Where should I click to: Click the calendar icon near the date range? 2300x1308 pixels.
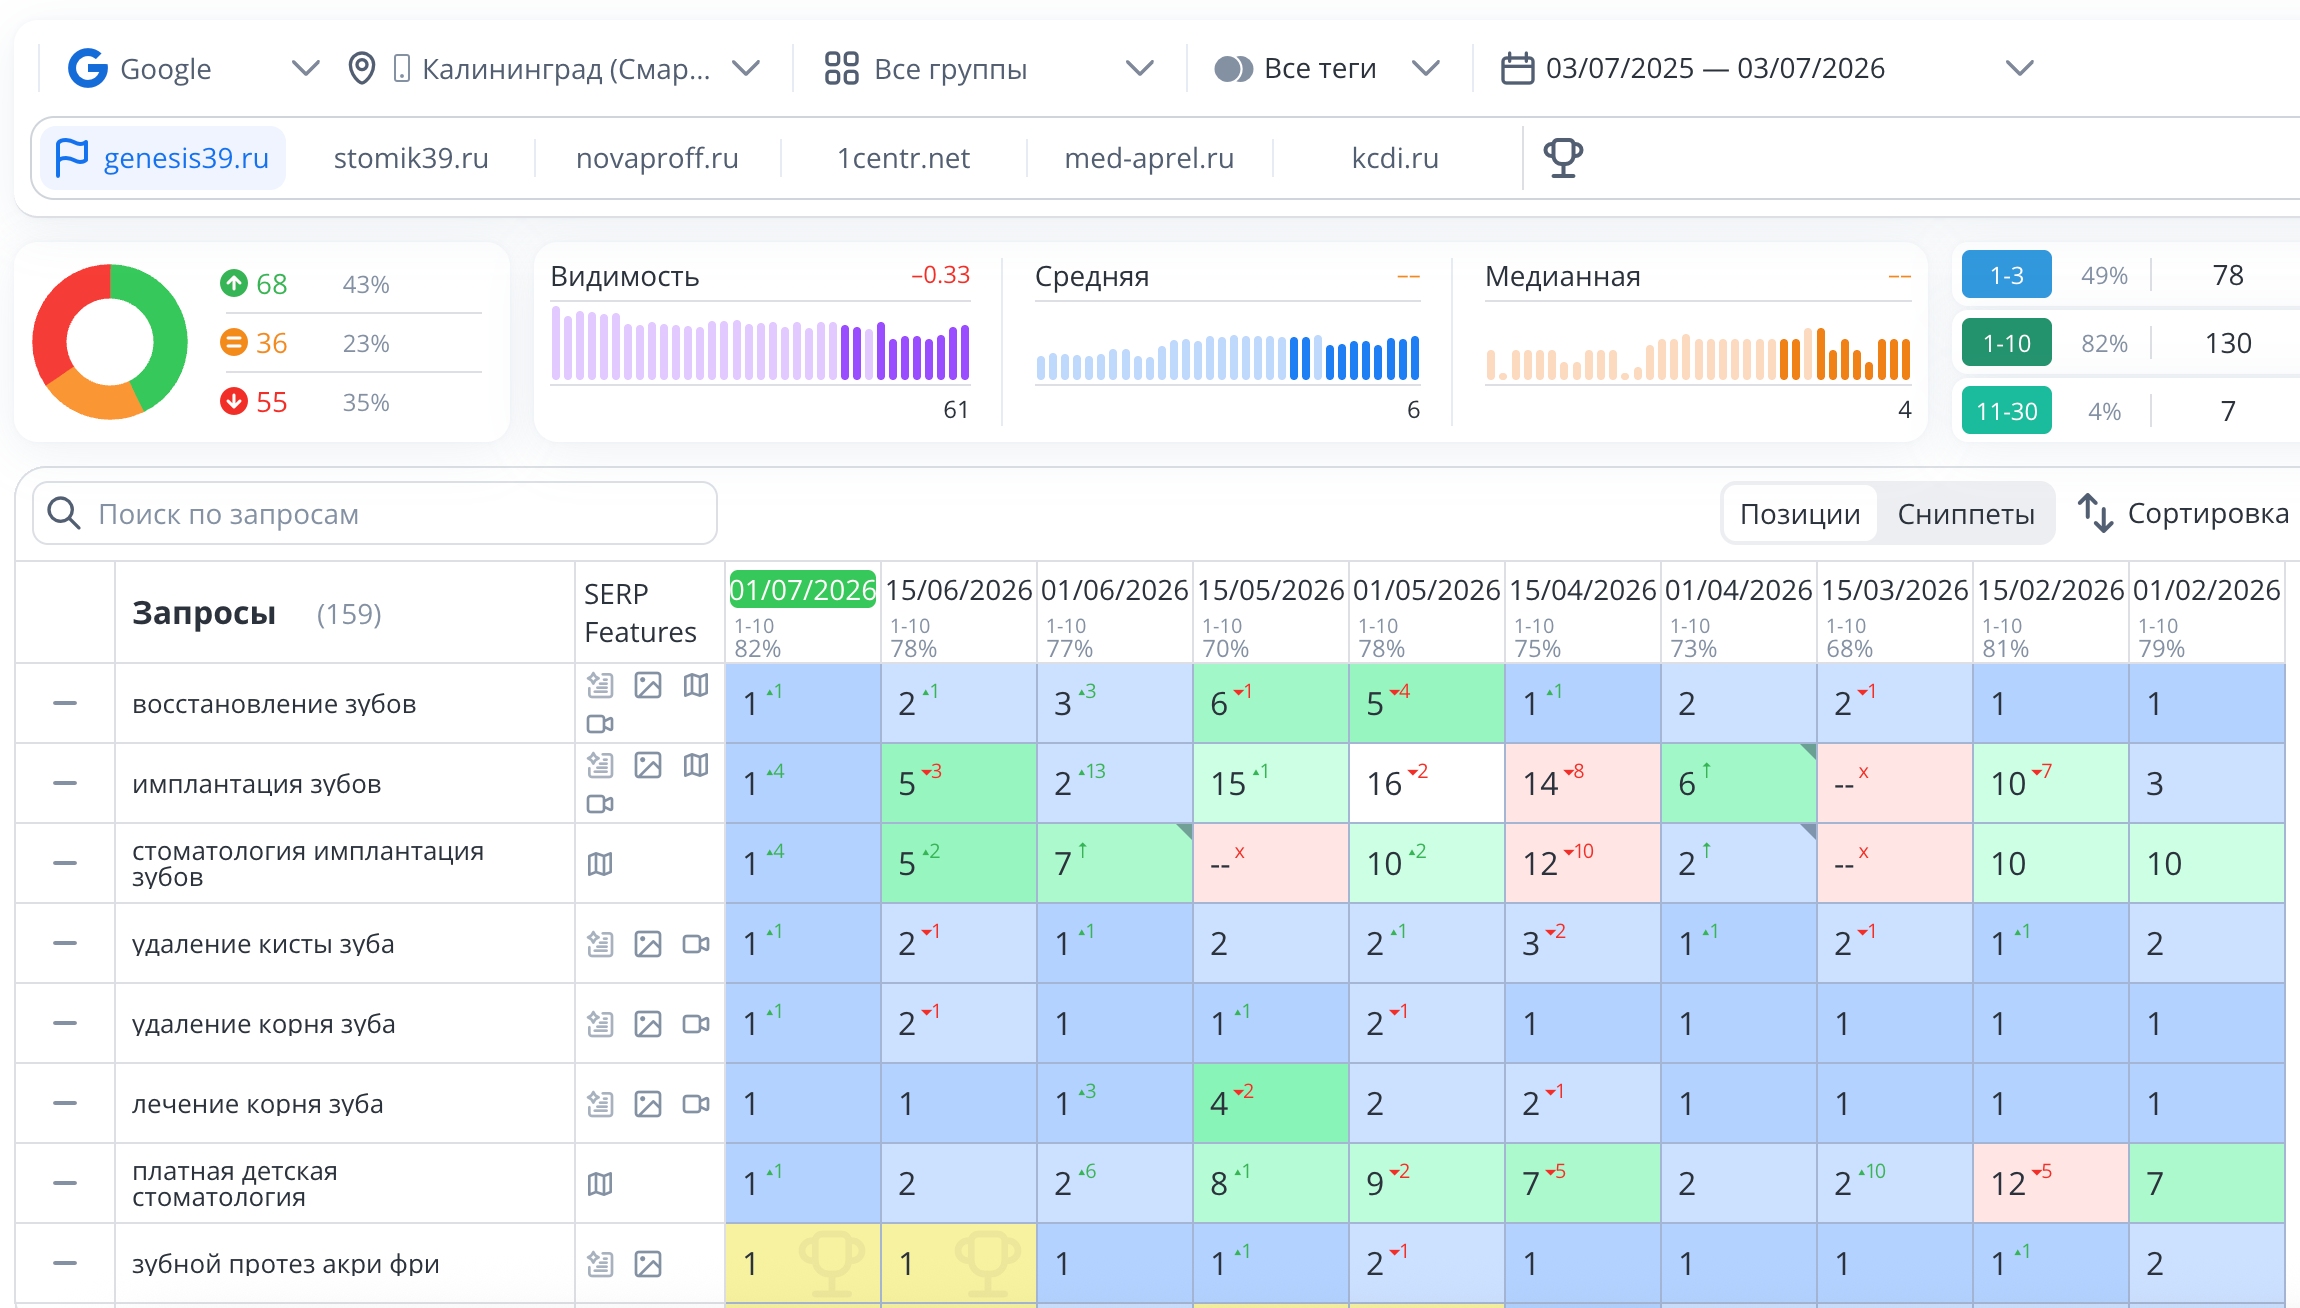point(1518,69)
